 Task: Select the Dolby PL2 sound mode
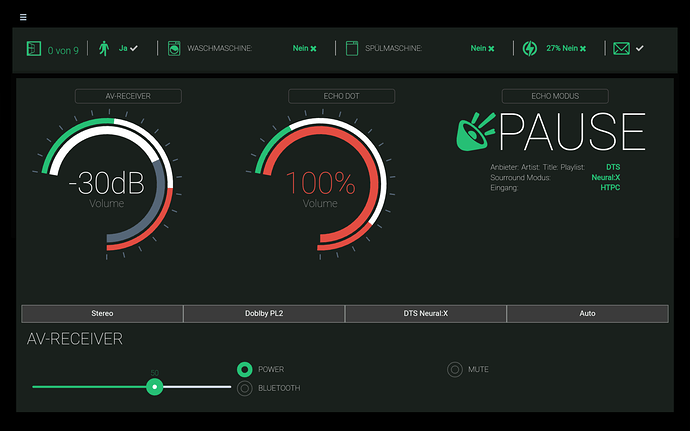click(264, 314)
